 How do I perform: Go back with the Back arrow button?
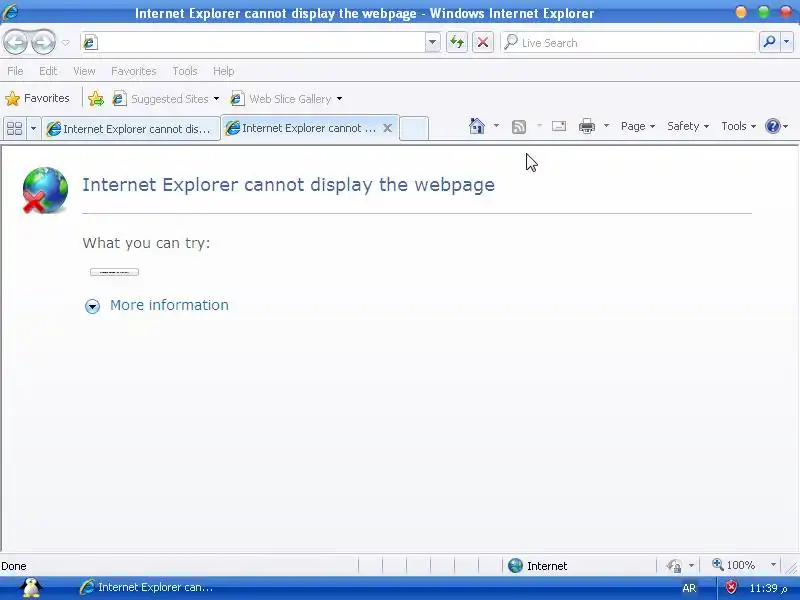click(15, 42)
